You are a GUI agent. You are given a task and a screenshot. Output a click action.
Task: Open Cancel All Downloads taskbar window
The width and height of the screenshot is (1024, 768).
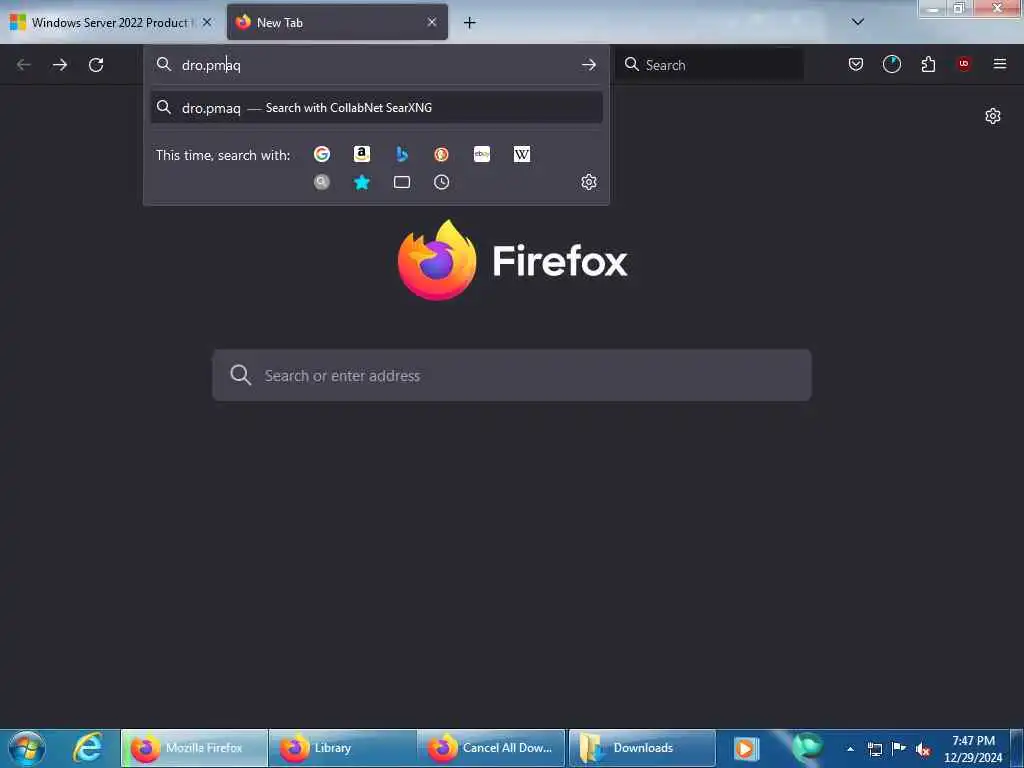(490, 748)
